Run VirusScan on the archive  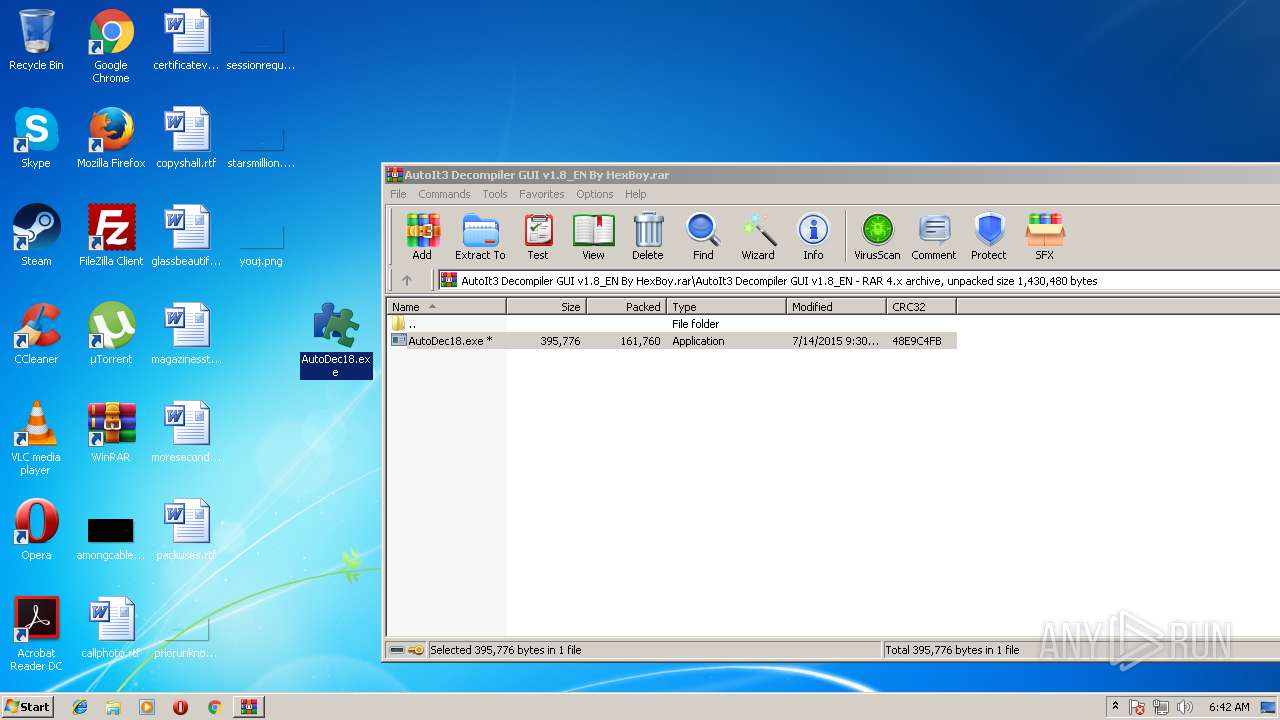[x=877, y=237]
